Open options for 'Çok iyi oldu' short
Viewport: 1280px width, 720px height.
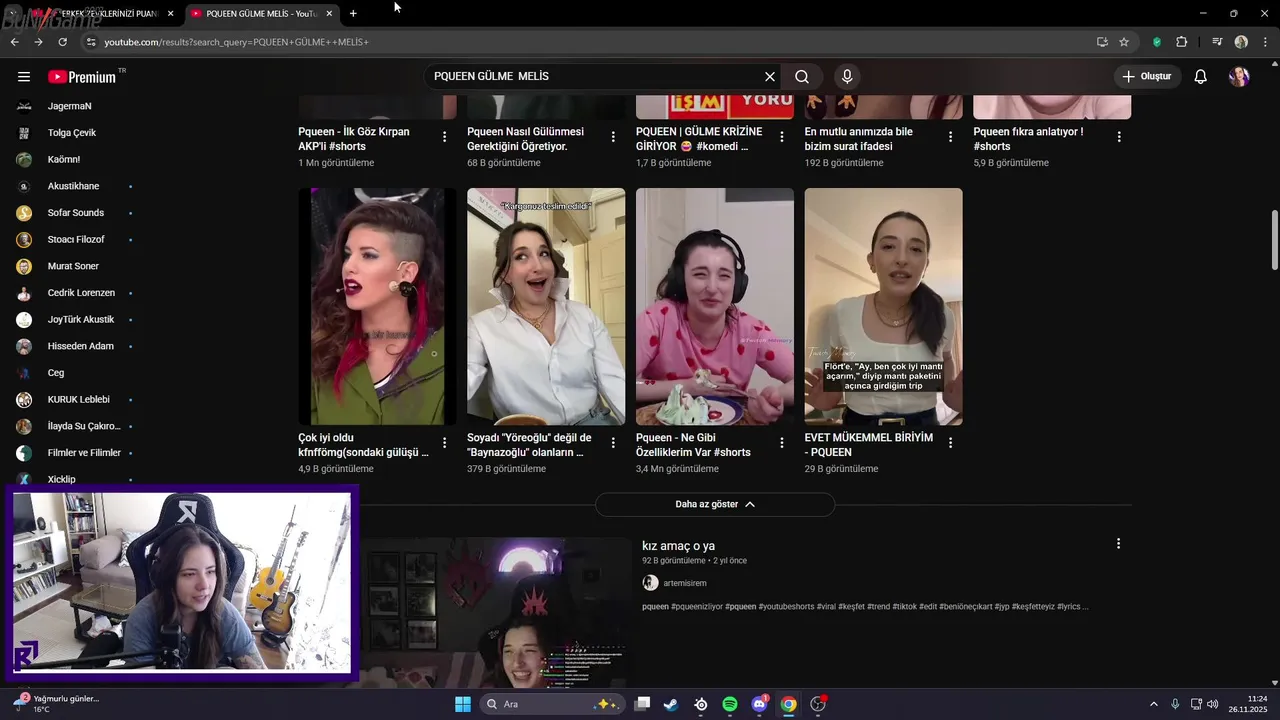coord(444,443)
